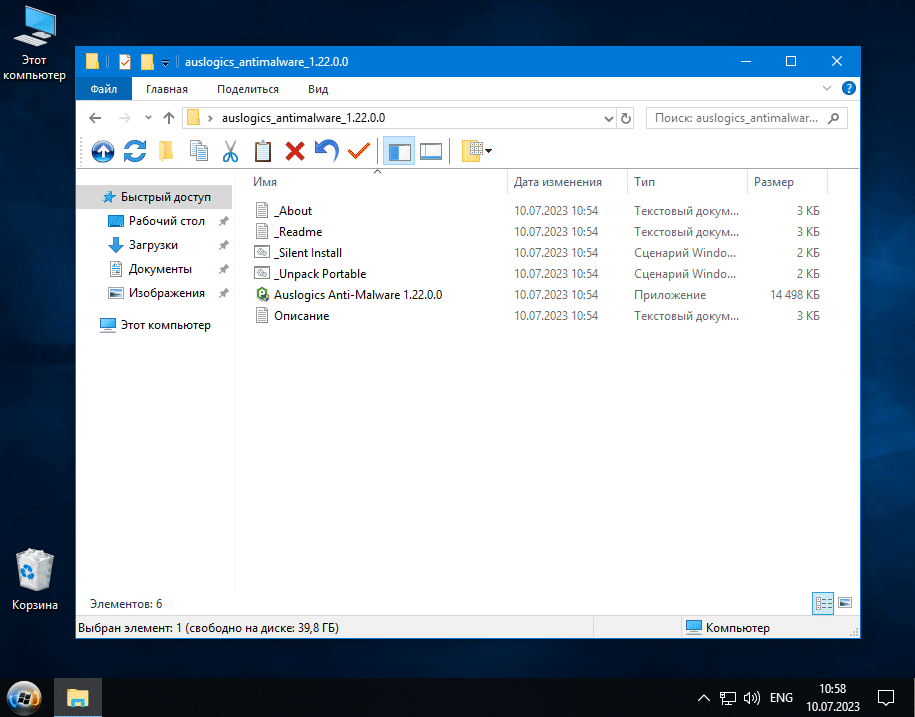
Task: Sort by Дата изменения column header
Action: point(557,182)
